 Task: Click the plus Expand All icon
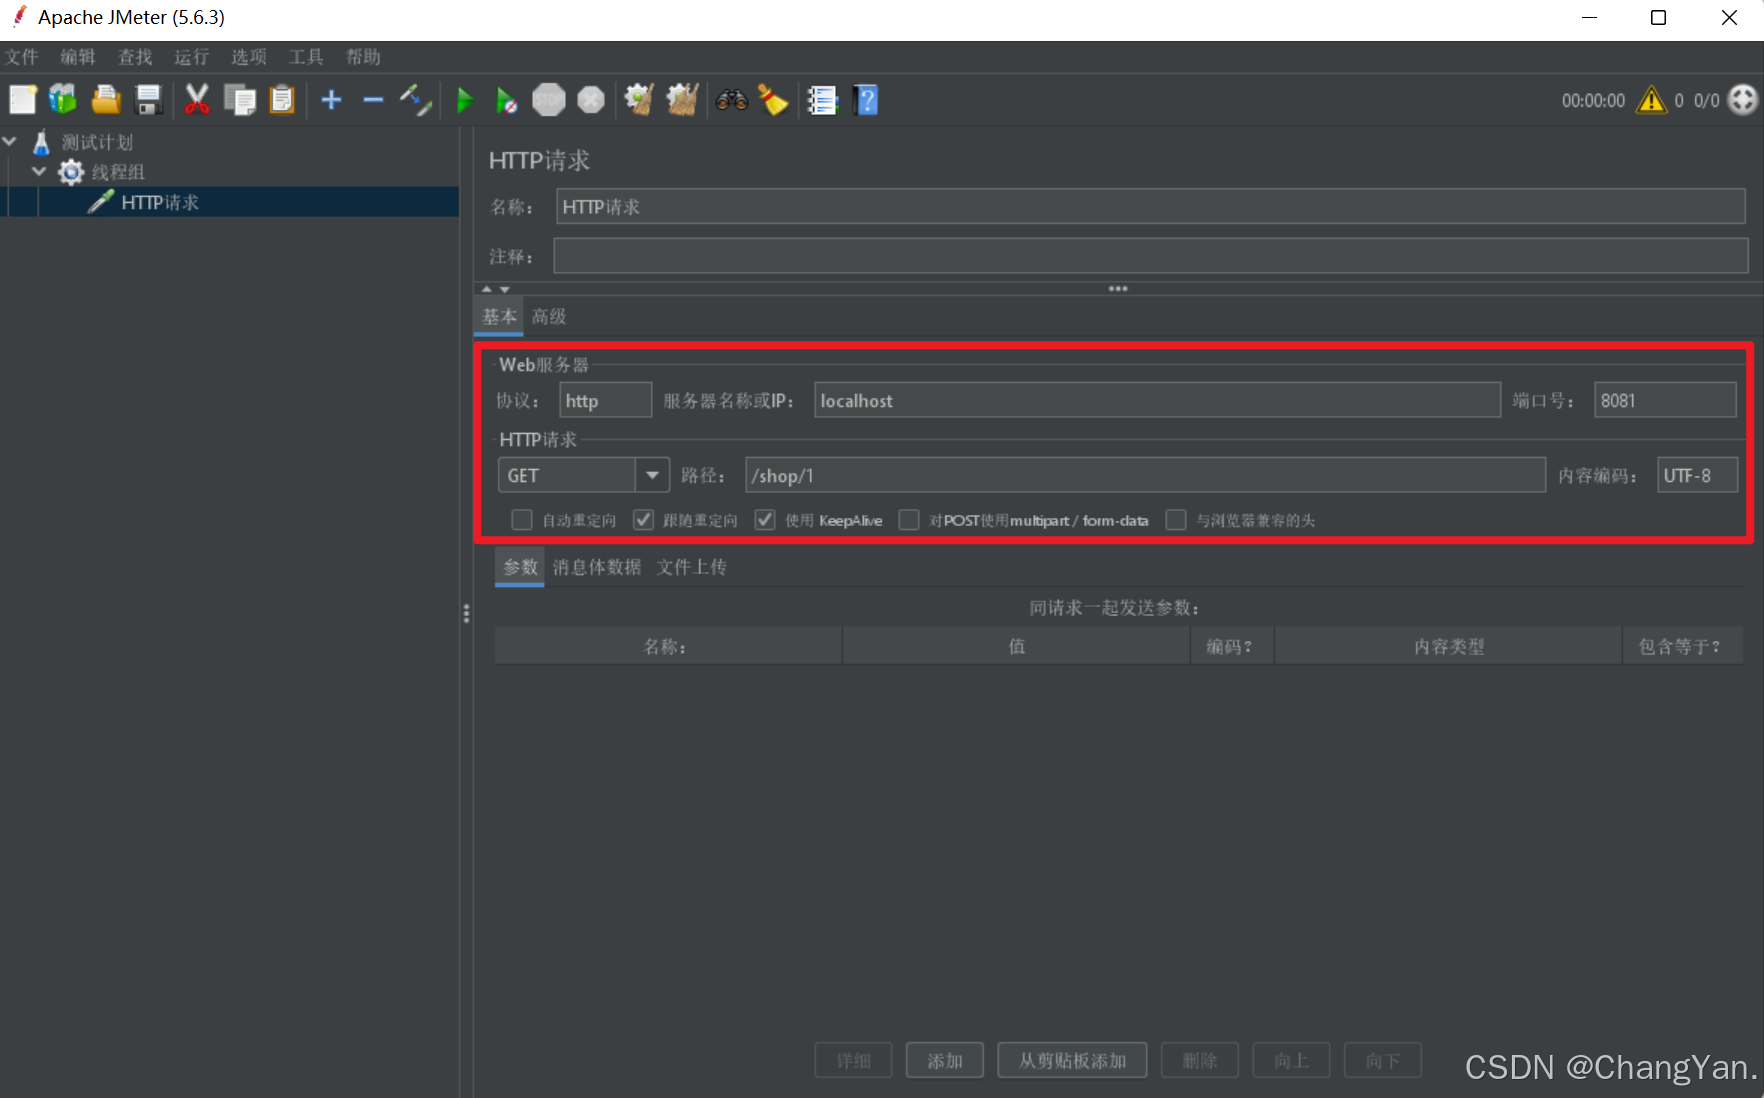(x=331, y=100)
